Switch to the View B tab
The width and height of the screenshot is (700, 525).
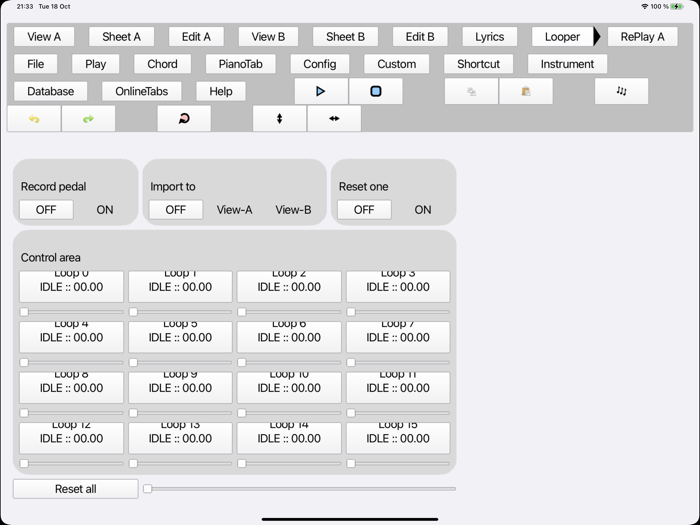268,37
